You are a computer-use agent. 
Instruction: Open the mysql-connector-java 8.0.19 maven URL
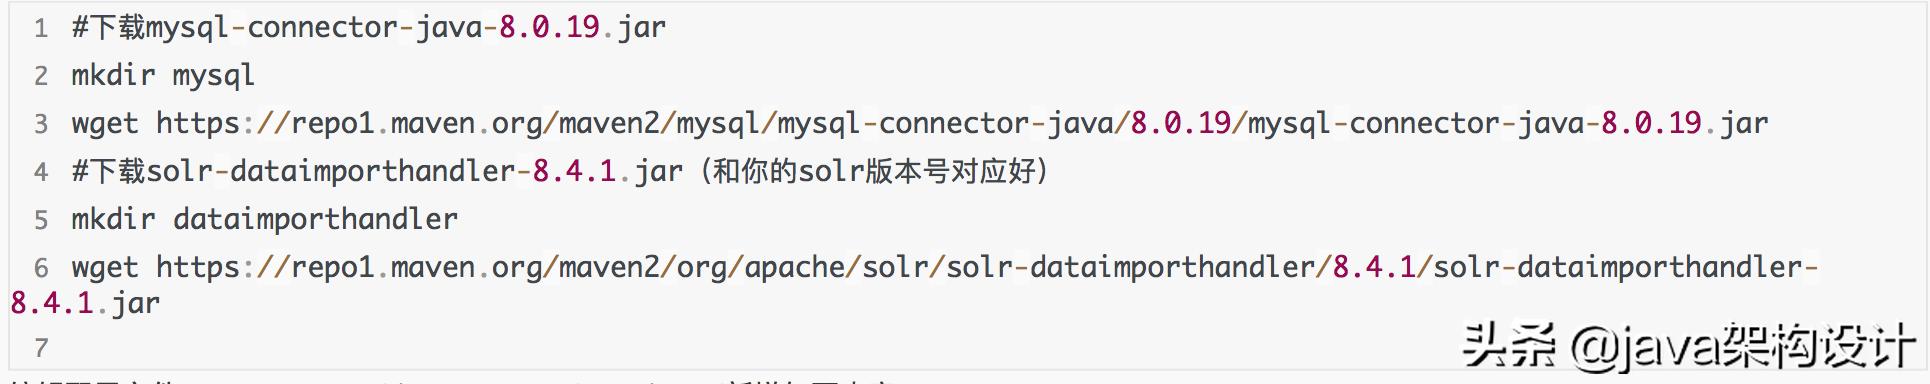tap(962, 124)
